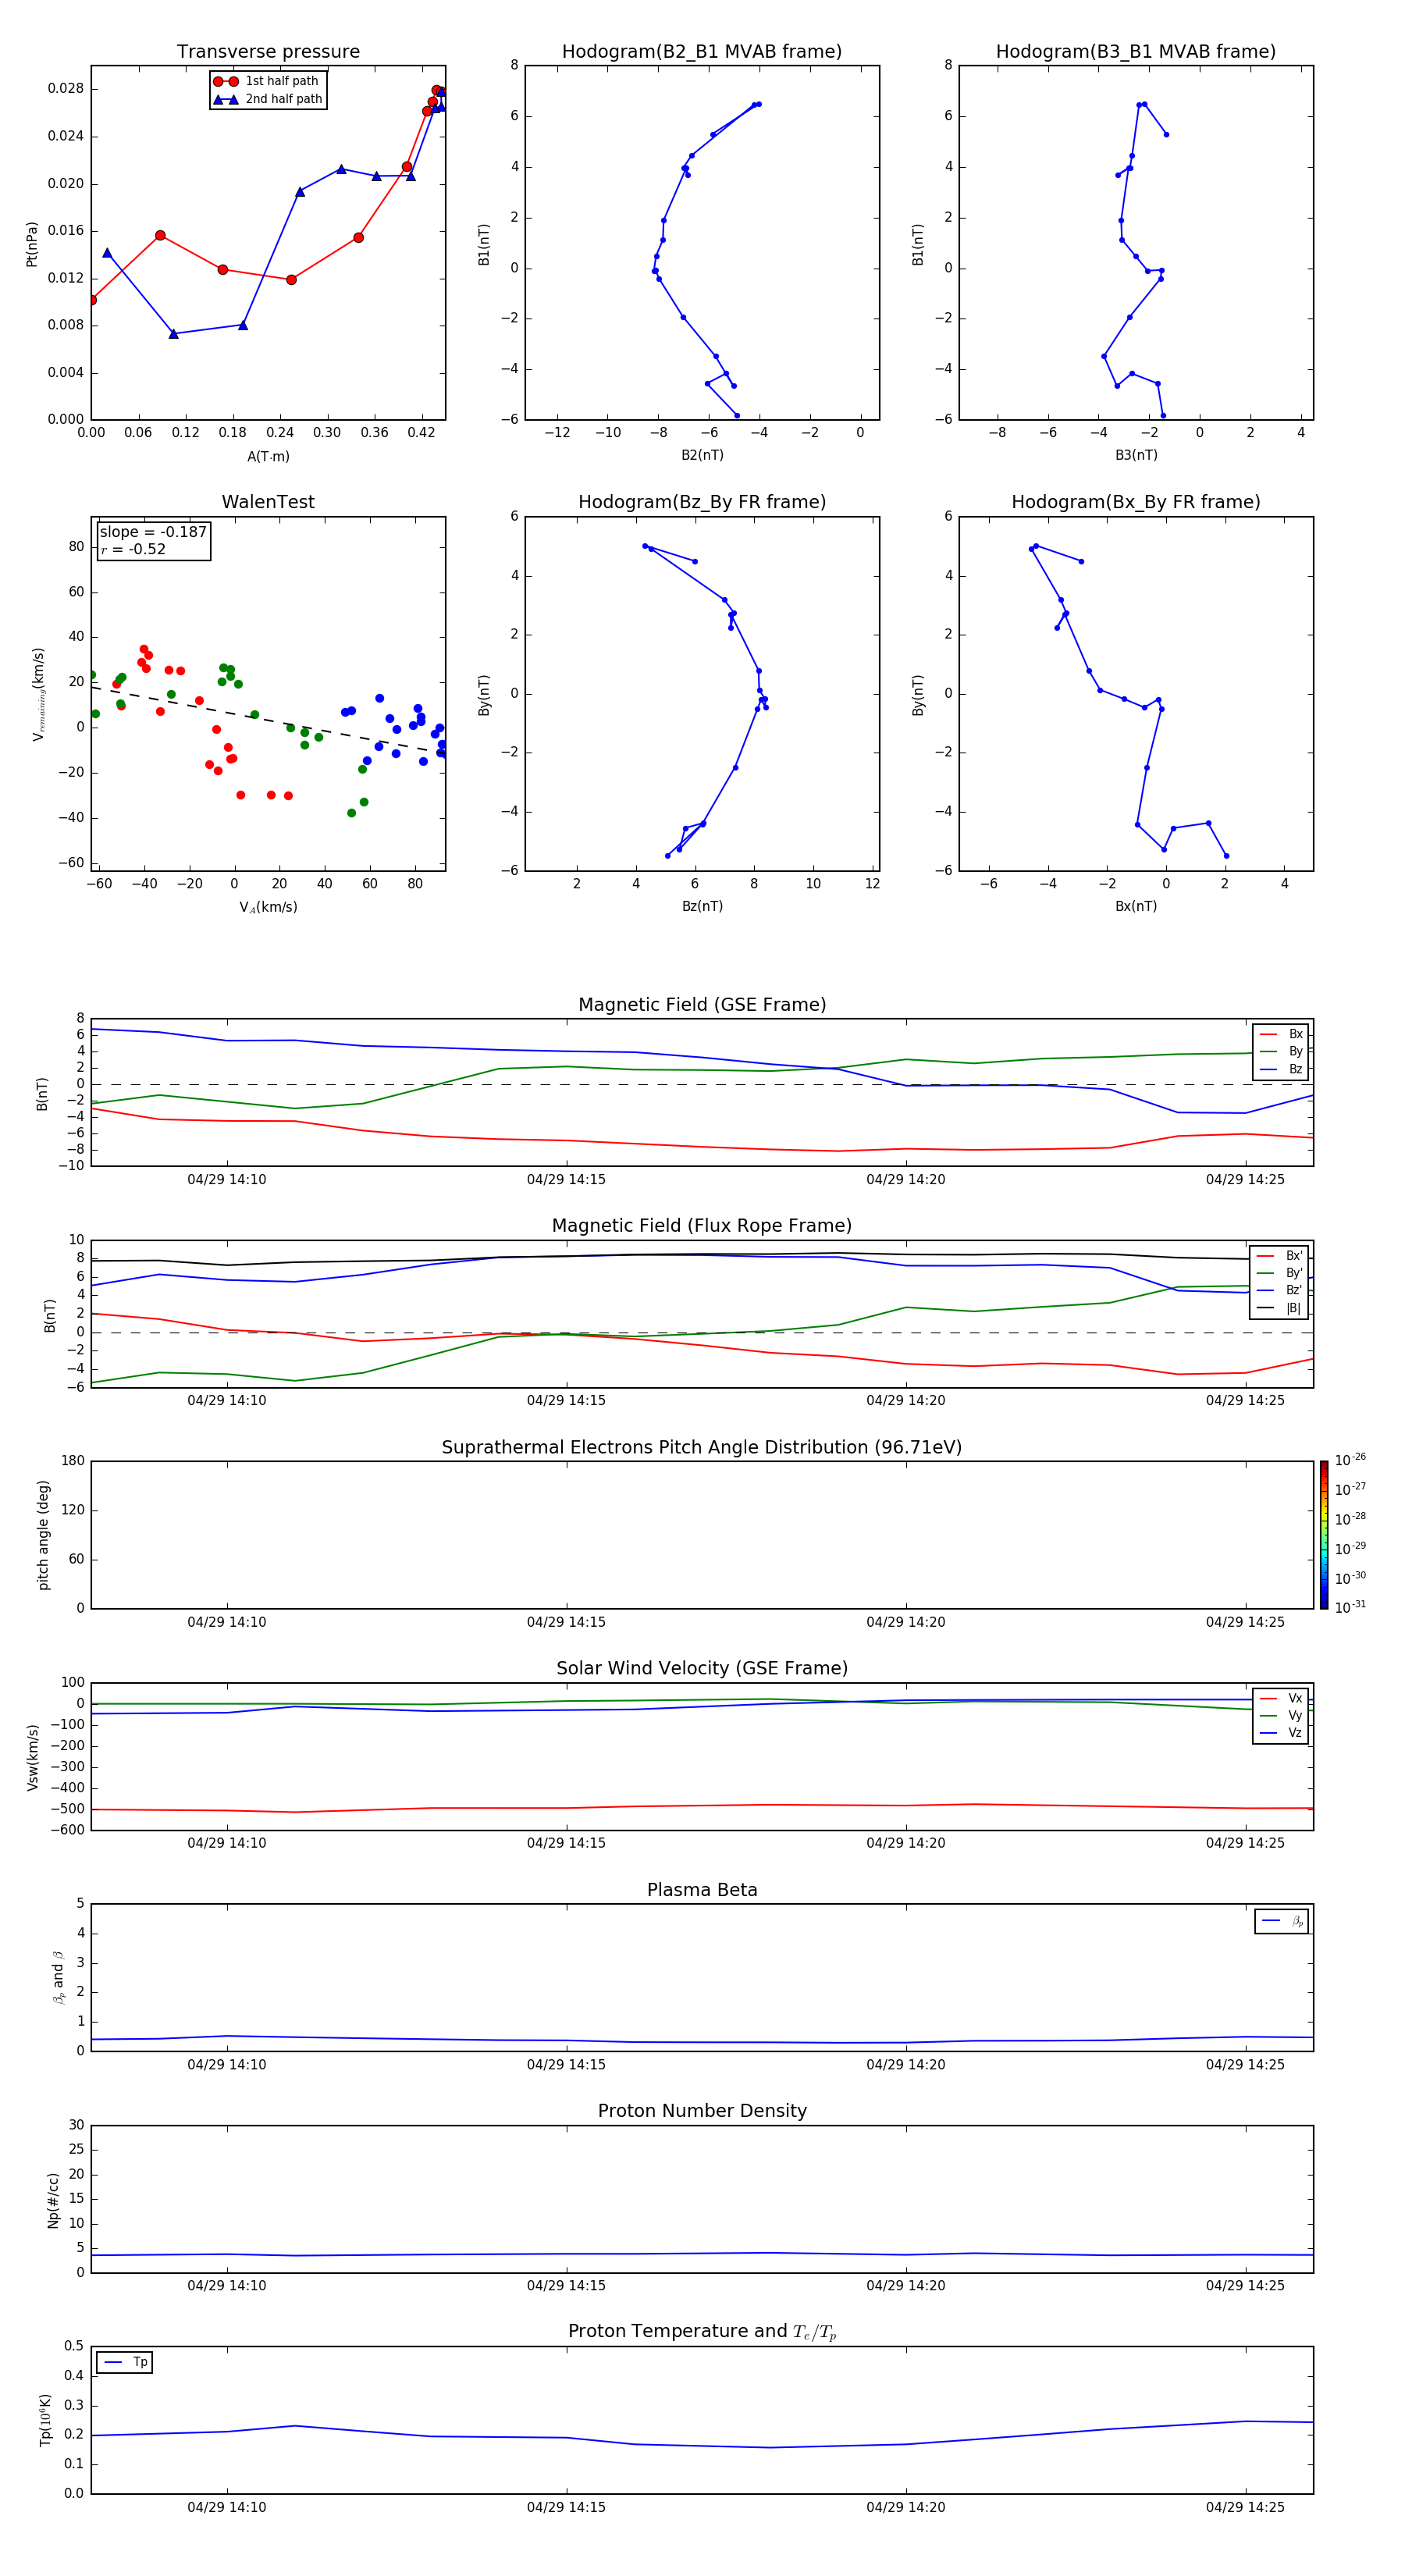Click the 'Plasma Beta' panel title

tap(701, 1890)
